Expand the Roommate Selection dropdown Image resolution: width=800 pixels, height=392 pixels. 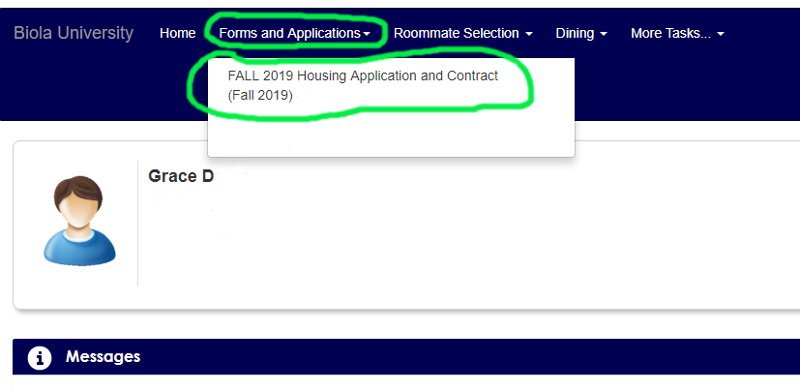(463, 33)
